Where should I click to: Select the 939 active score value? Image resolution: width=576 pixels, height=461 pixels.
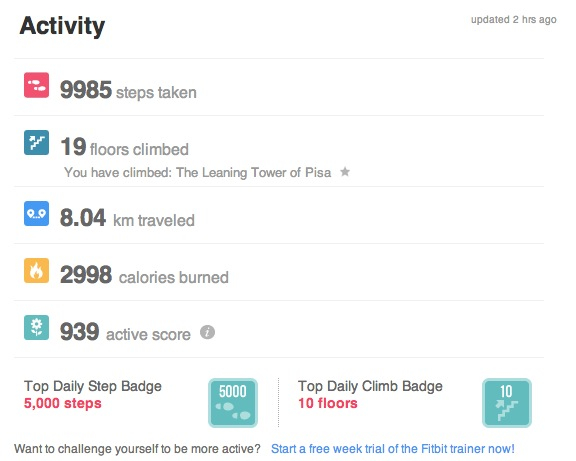(80, 331)
